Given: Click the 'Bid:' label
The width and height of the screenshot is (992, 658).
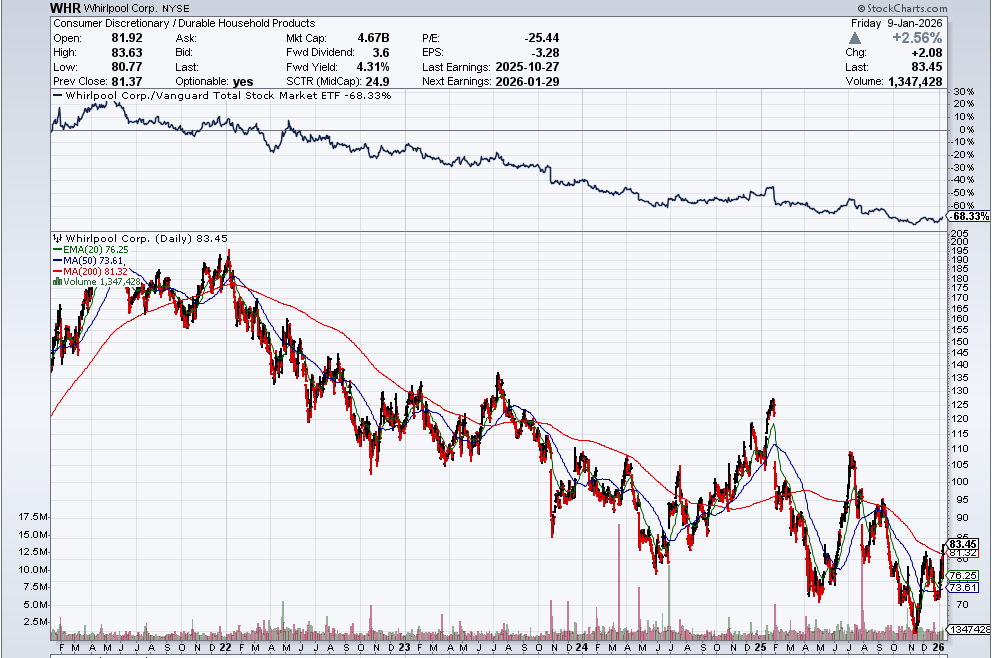Looking at the screenshot, I should [184, 53].
